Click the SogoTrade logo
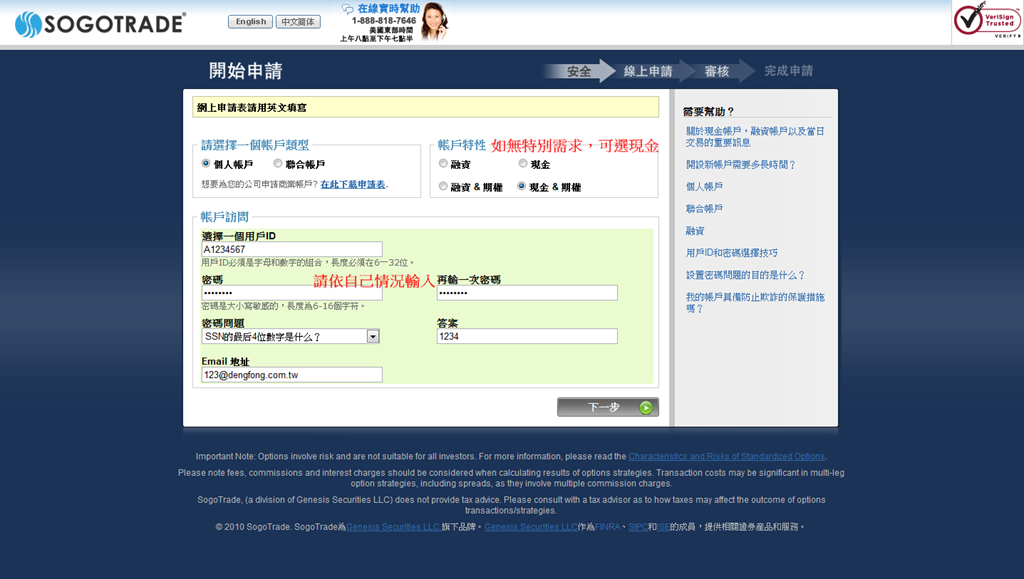The image size is (1024, 579). click(100, 24)
